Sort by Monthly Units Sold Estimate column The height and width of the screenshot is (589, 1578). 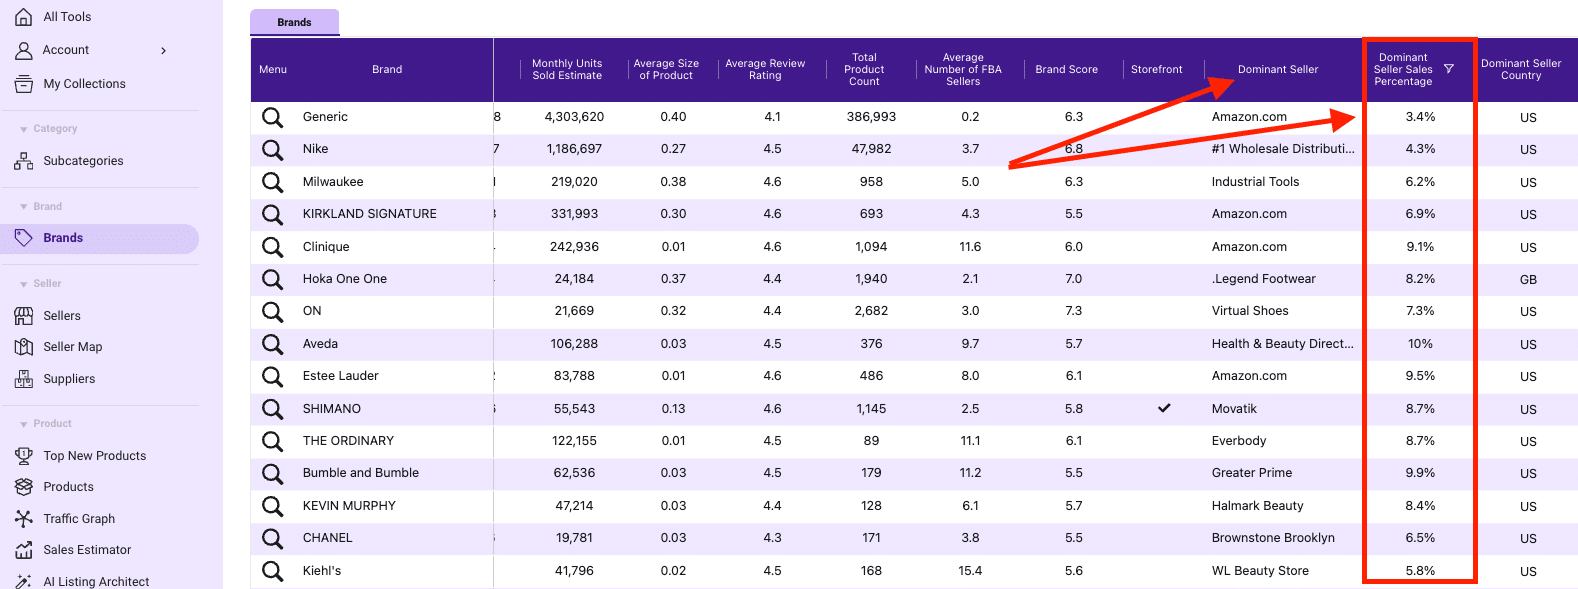(x=567, y=69)
